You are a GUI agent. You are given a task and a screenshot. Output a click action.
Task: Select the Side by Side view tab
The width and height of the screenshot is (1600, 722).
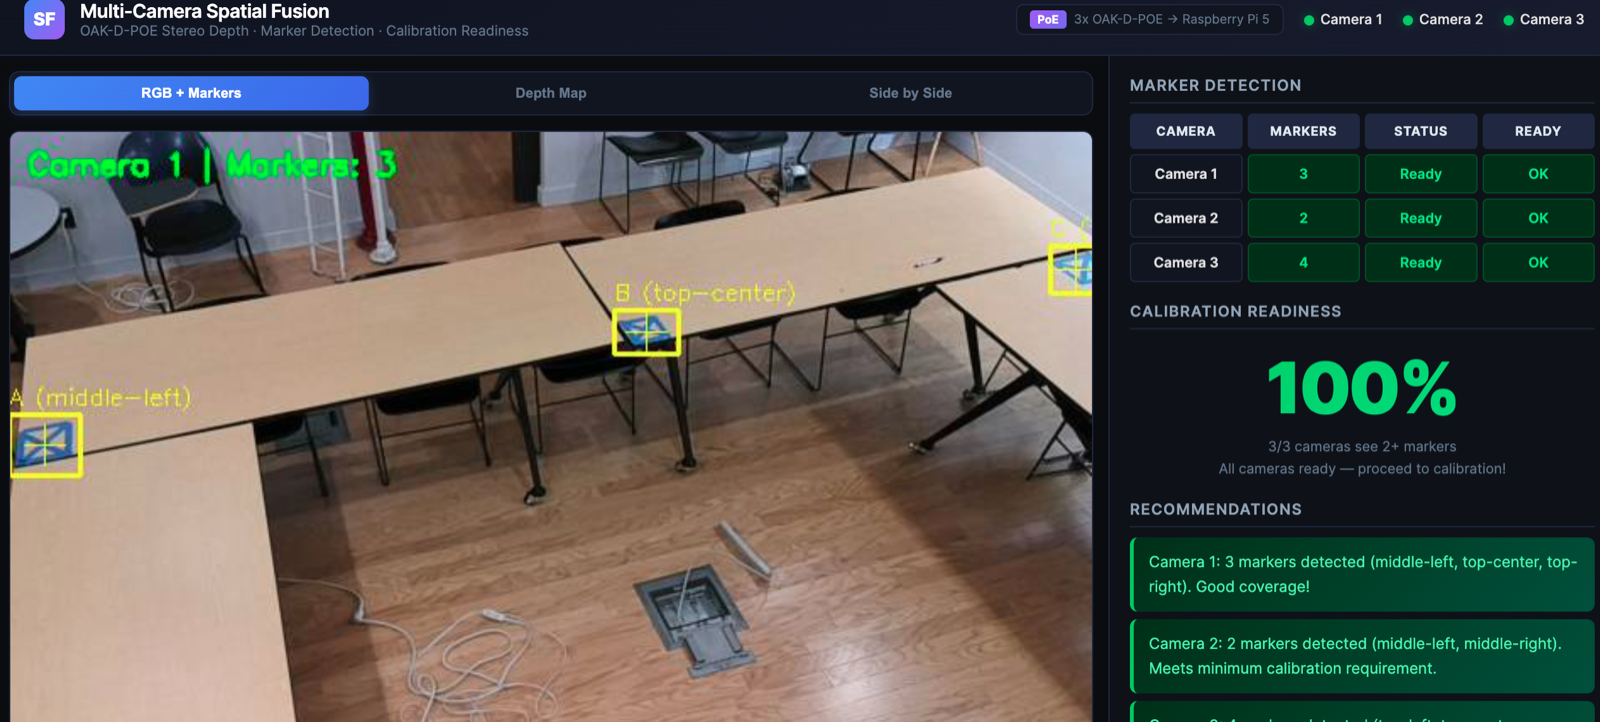point(910,93)
